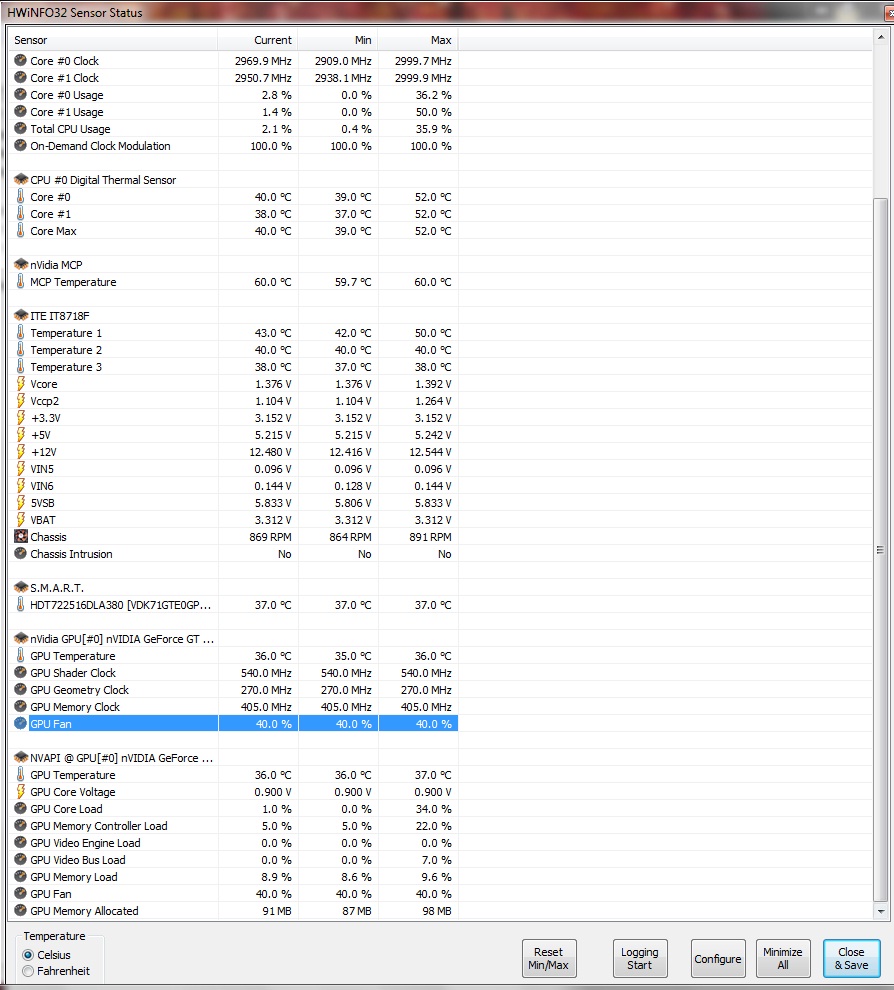Click the Total CPU Usage icon

click(x=20, y=129)
